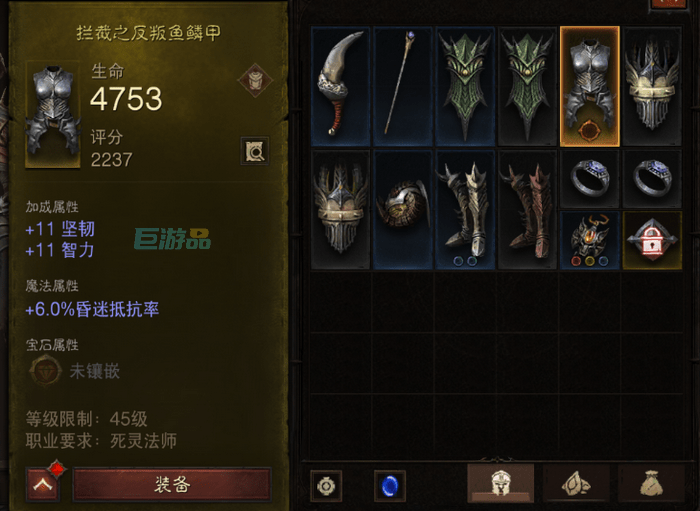Image resolution: width=700 pixels, height=511 pixels.
Task: Click the gear socket icon below inventory
Action: tap(326, 486)
